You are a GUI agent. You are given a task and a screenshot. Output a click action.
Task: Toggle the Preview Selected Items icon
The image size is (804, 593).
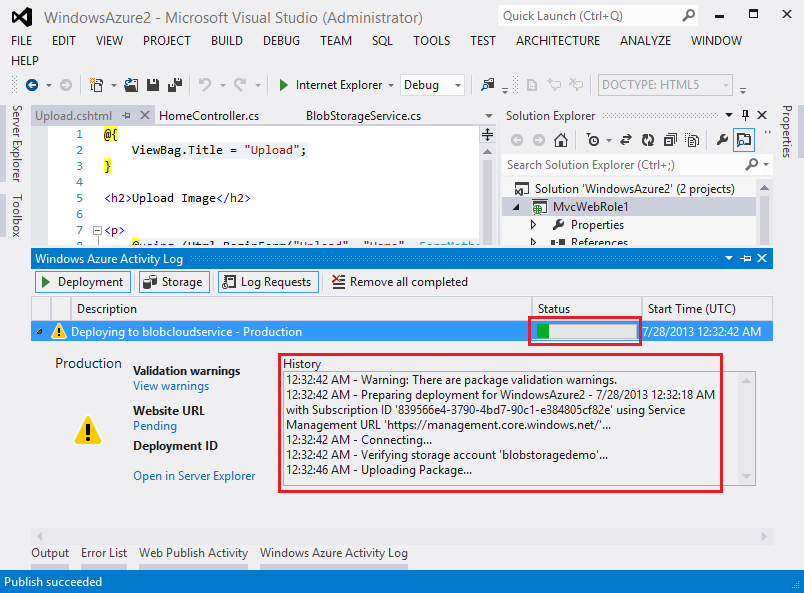tap(744, 140)
